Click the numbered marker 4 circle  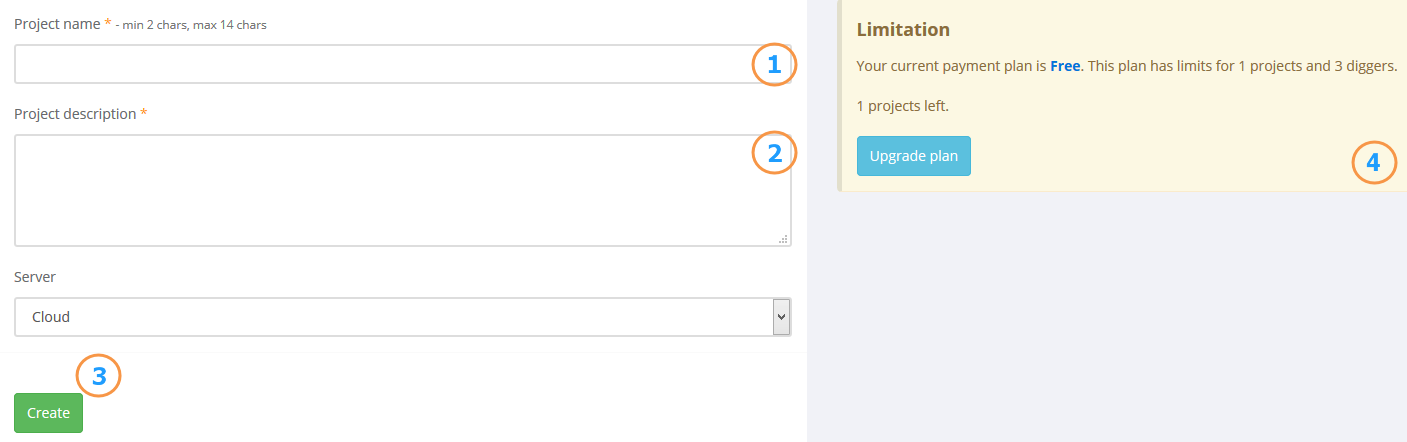click(x=1374, y=162)
